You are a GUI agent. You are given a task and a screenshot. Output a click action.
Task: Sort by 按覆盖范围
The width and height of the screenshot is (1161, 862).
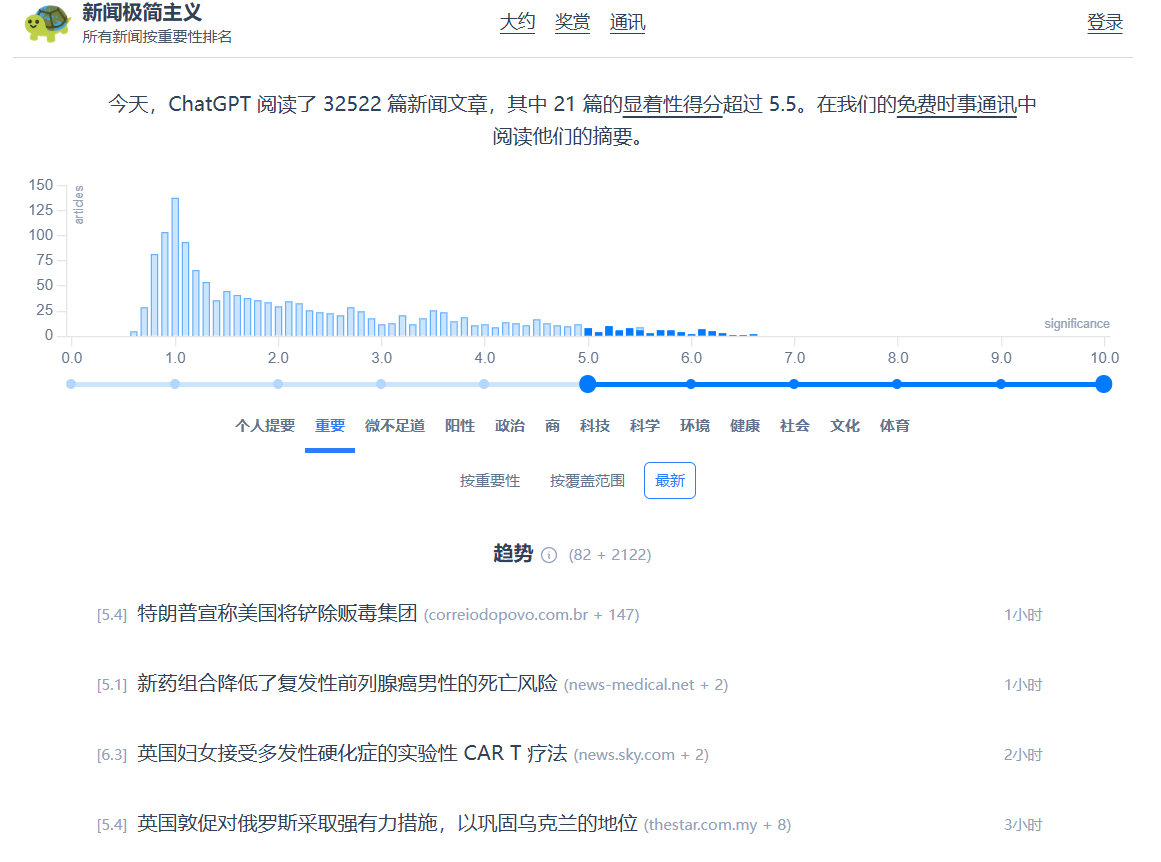(x=587, y=481)
